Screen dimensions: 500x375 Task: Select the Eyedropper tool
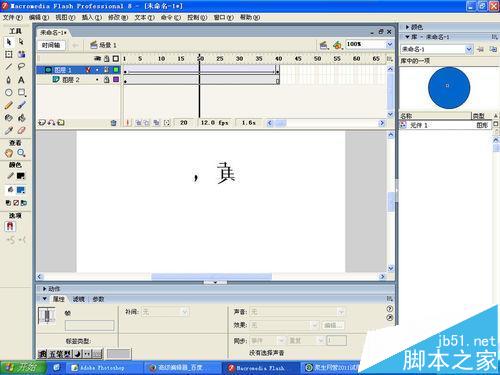[x=9, y=131]
